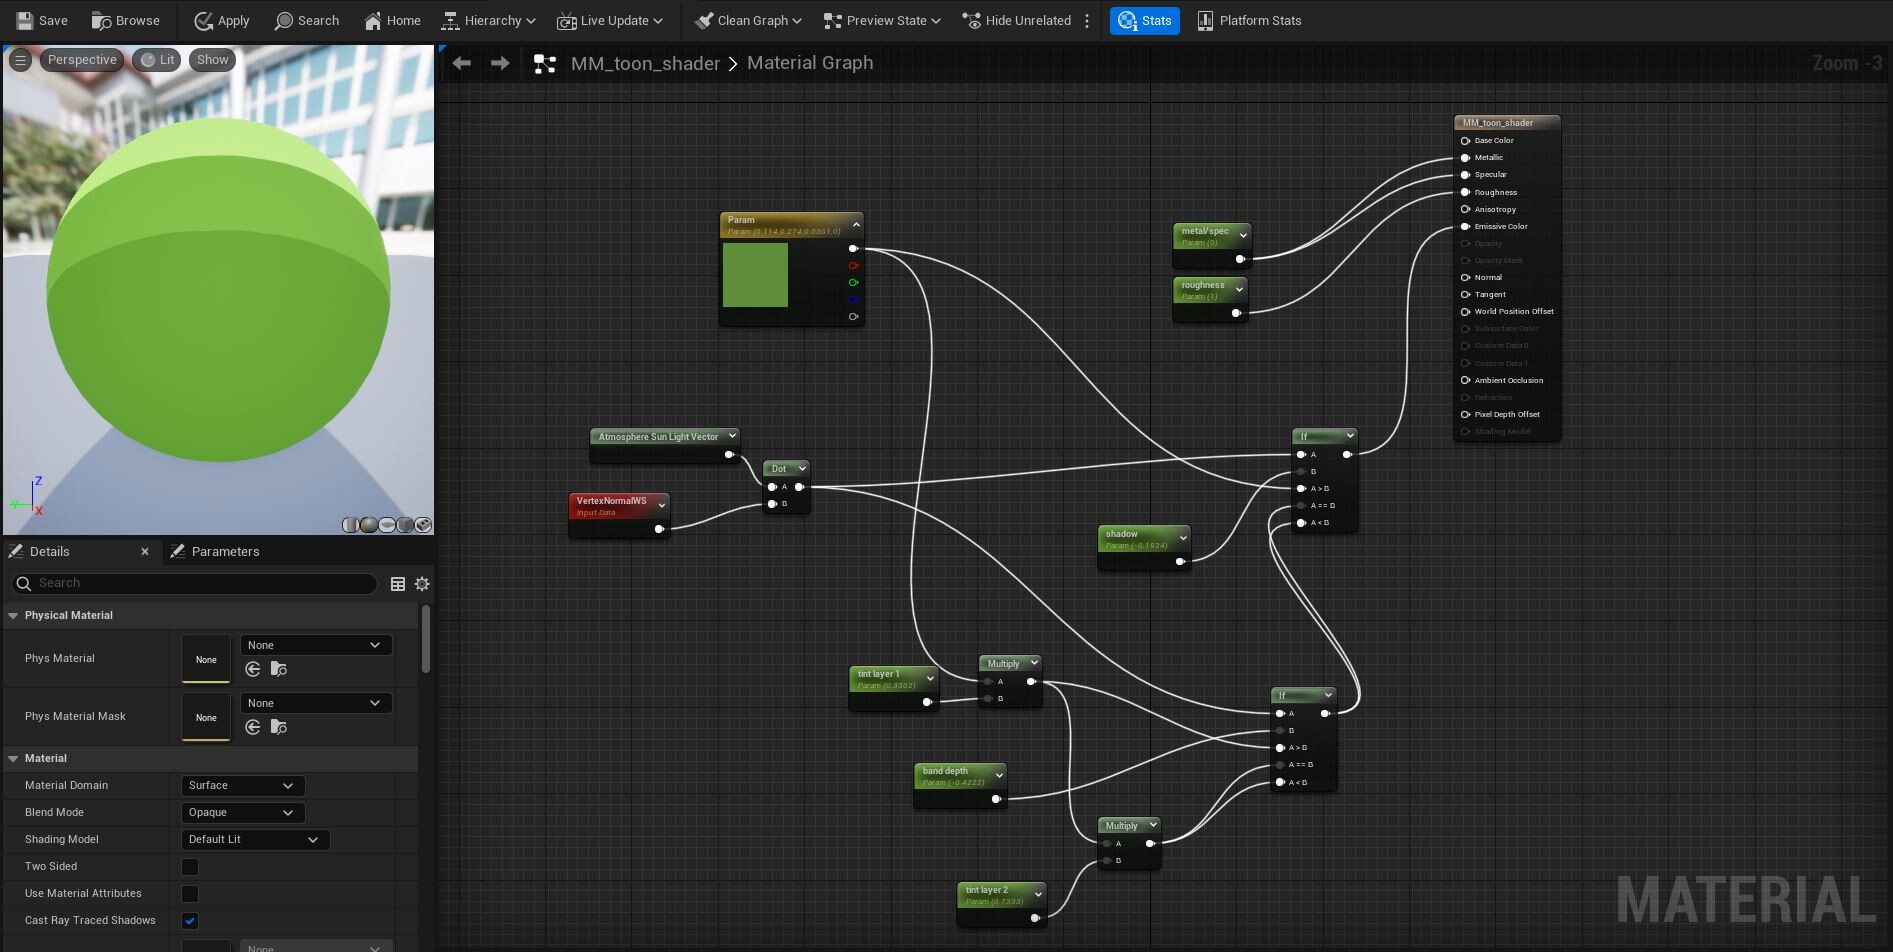Close the Details tab
The width and height of the screenshot is (1893, 952).
click(145, 552)
